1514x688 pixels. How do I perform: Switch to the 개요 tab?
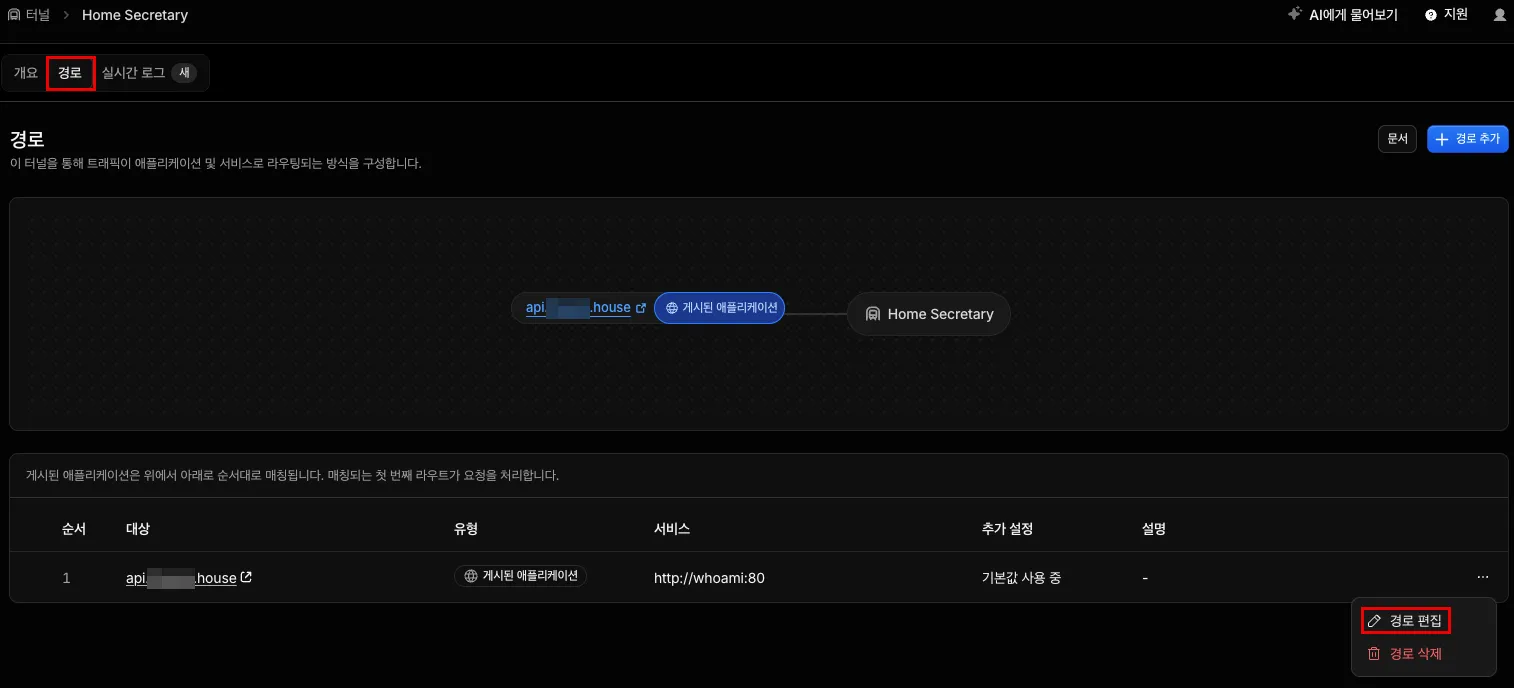(26, 73)
